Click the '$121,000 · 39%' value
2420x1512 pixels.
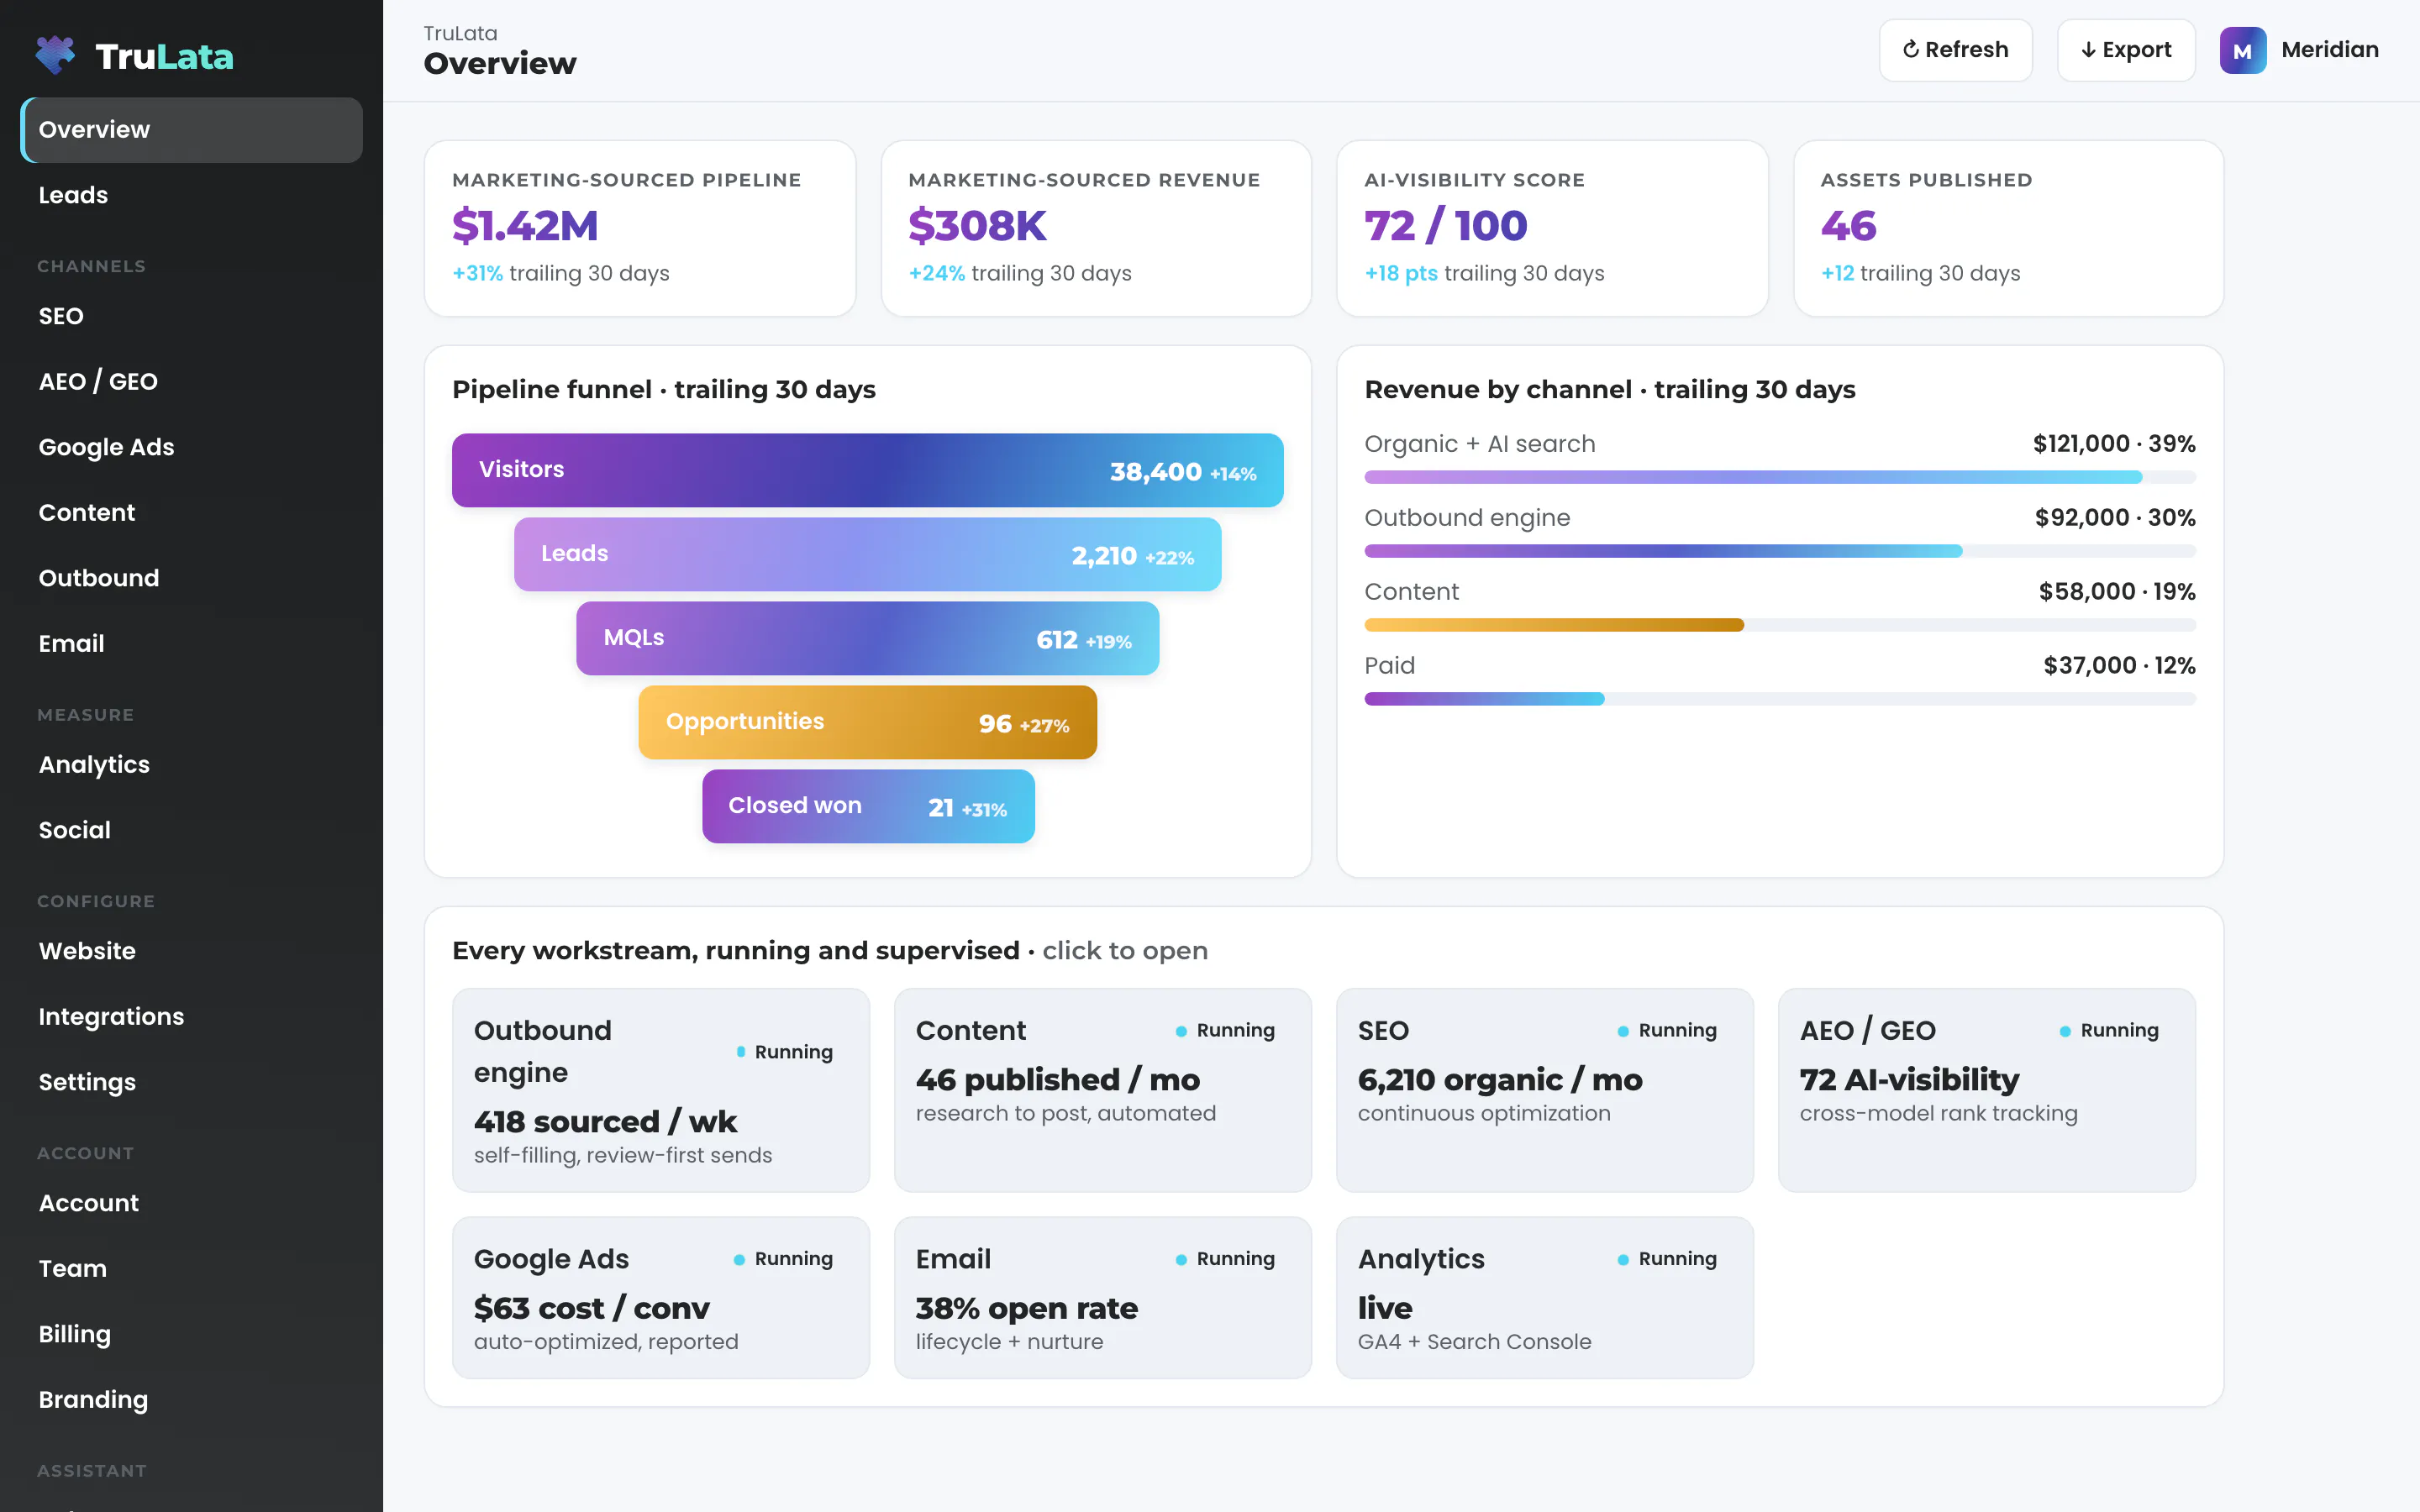pos(2114,444)
